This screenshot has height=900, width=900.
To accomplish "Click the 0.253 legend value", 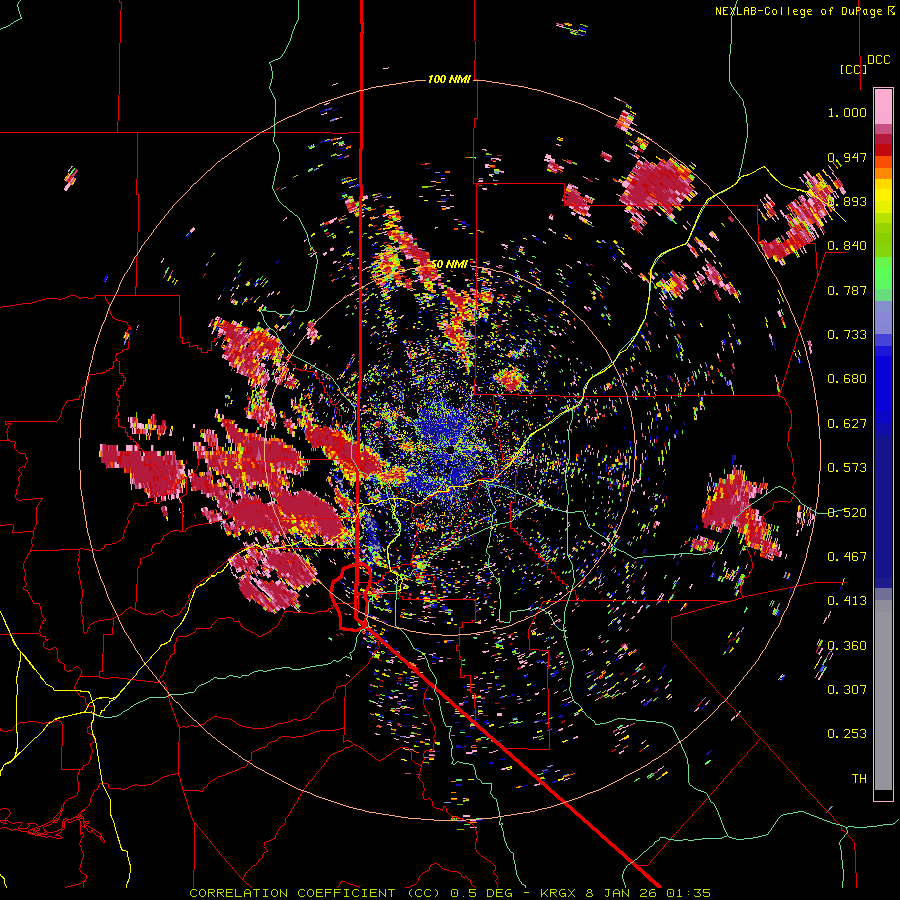I will pos(847,734).
